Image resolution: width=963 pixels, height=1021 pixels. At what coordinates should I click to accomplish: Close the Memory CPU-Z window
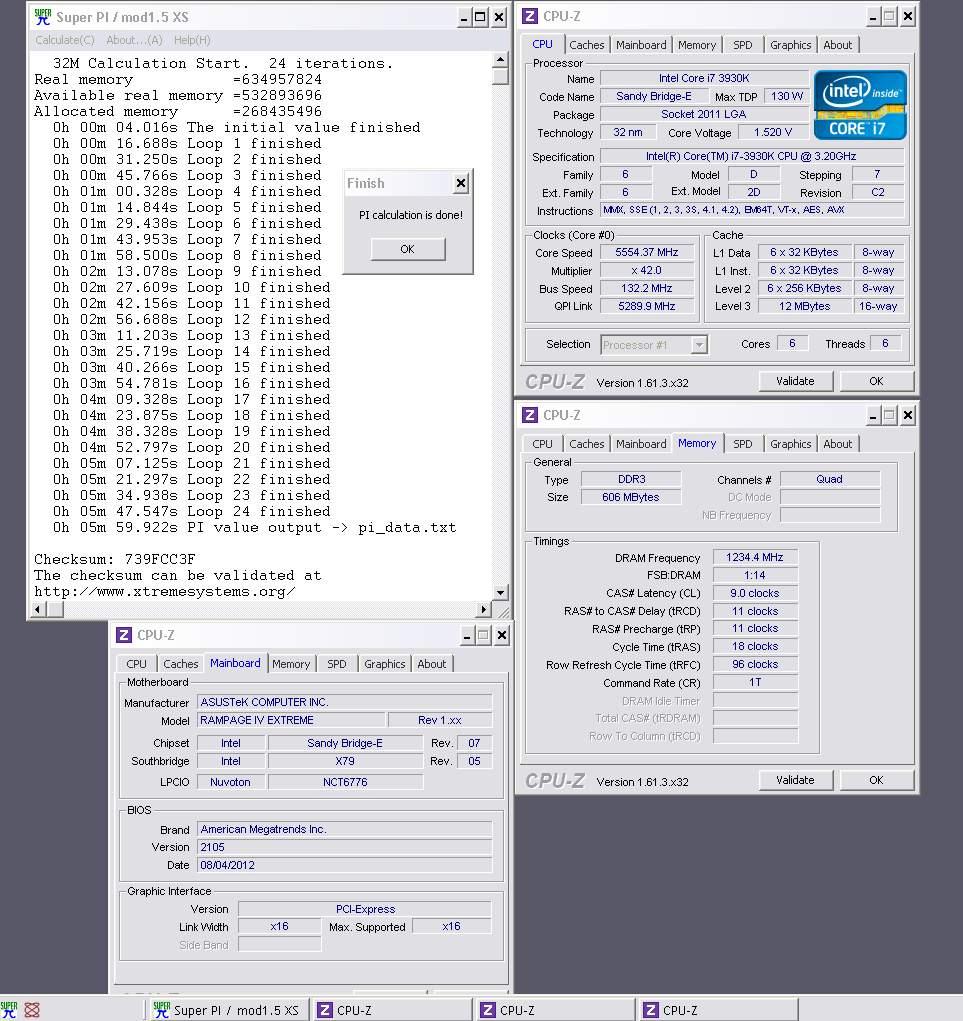[x=908, y=415]
